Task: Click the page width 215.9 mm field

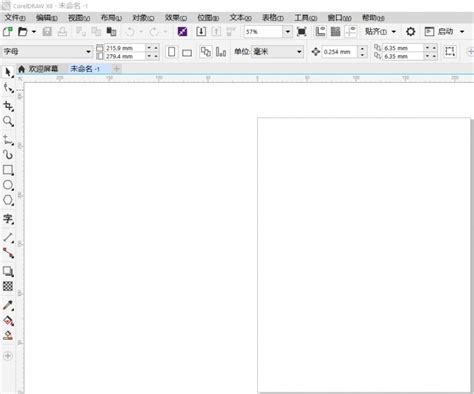Action: pyautogui.click(x=125, y=48)
